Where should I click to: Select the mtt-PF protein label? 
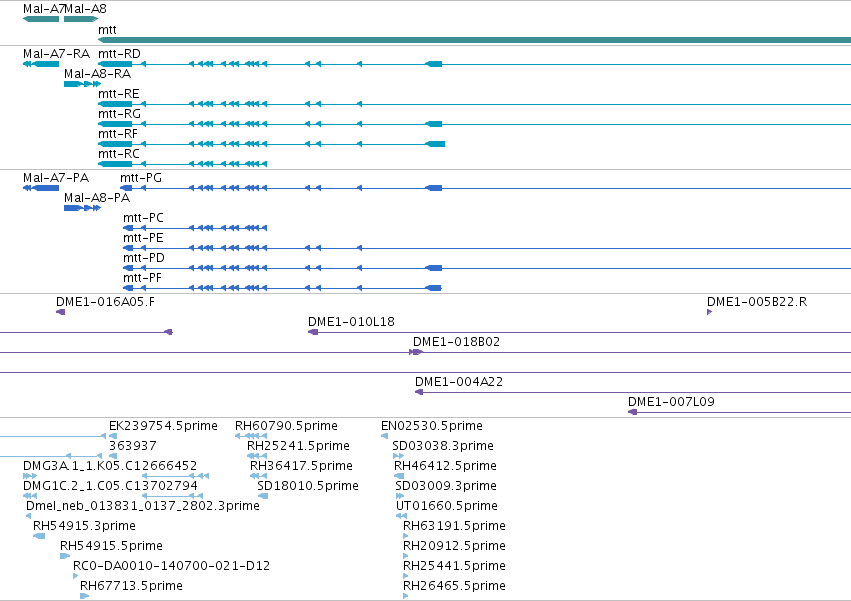[x=143, y=279]
